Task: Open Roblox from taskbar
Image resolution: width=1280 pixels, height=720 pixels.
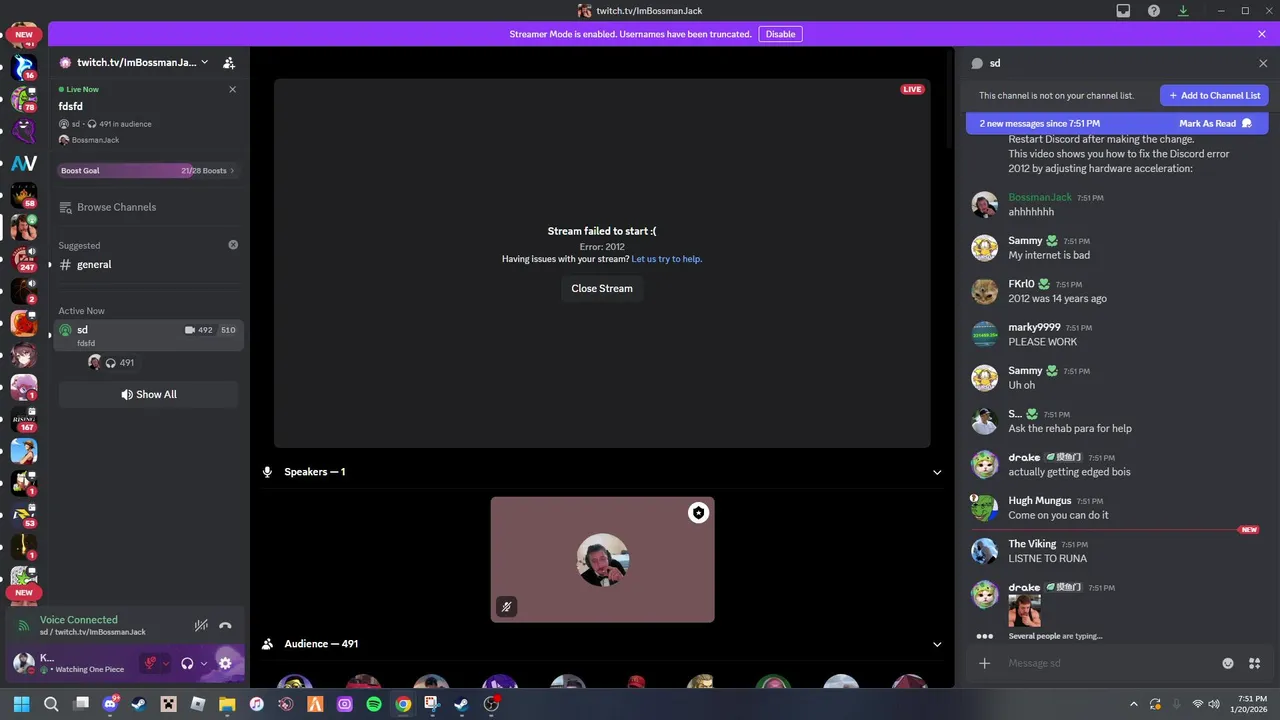Action: 198,704
